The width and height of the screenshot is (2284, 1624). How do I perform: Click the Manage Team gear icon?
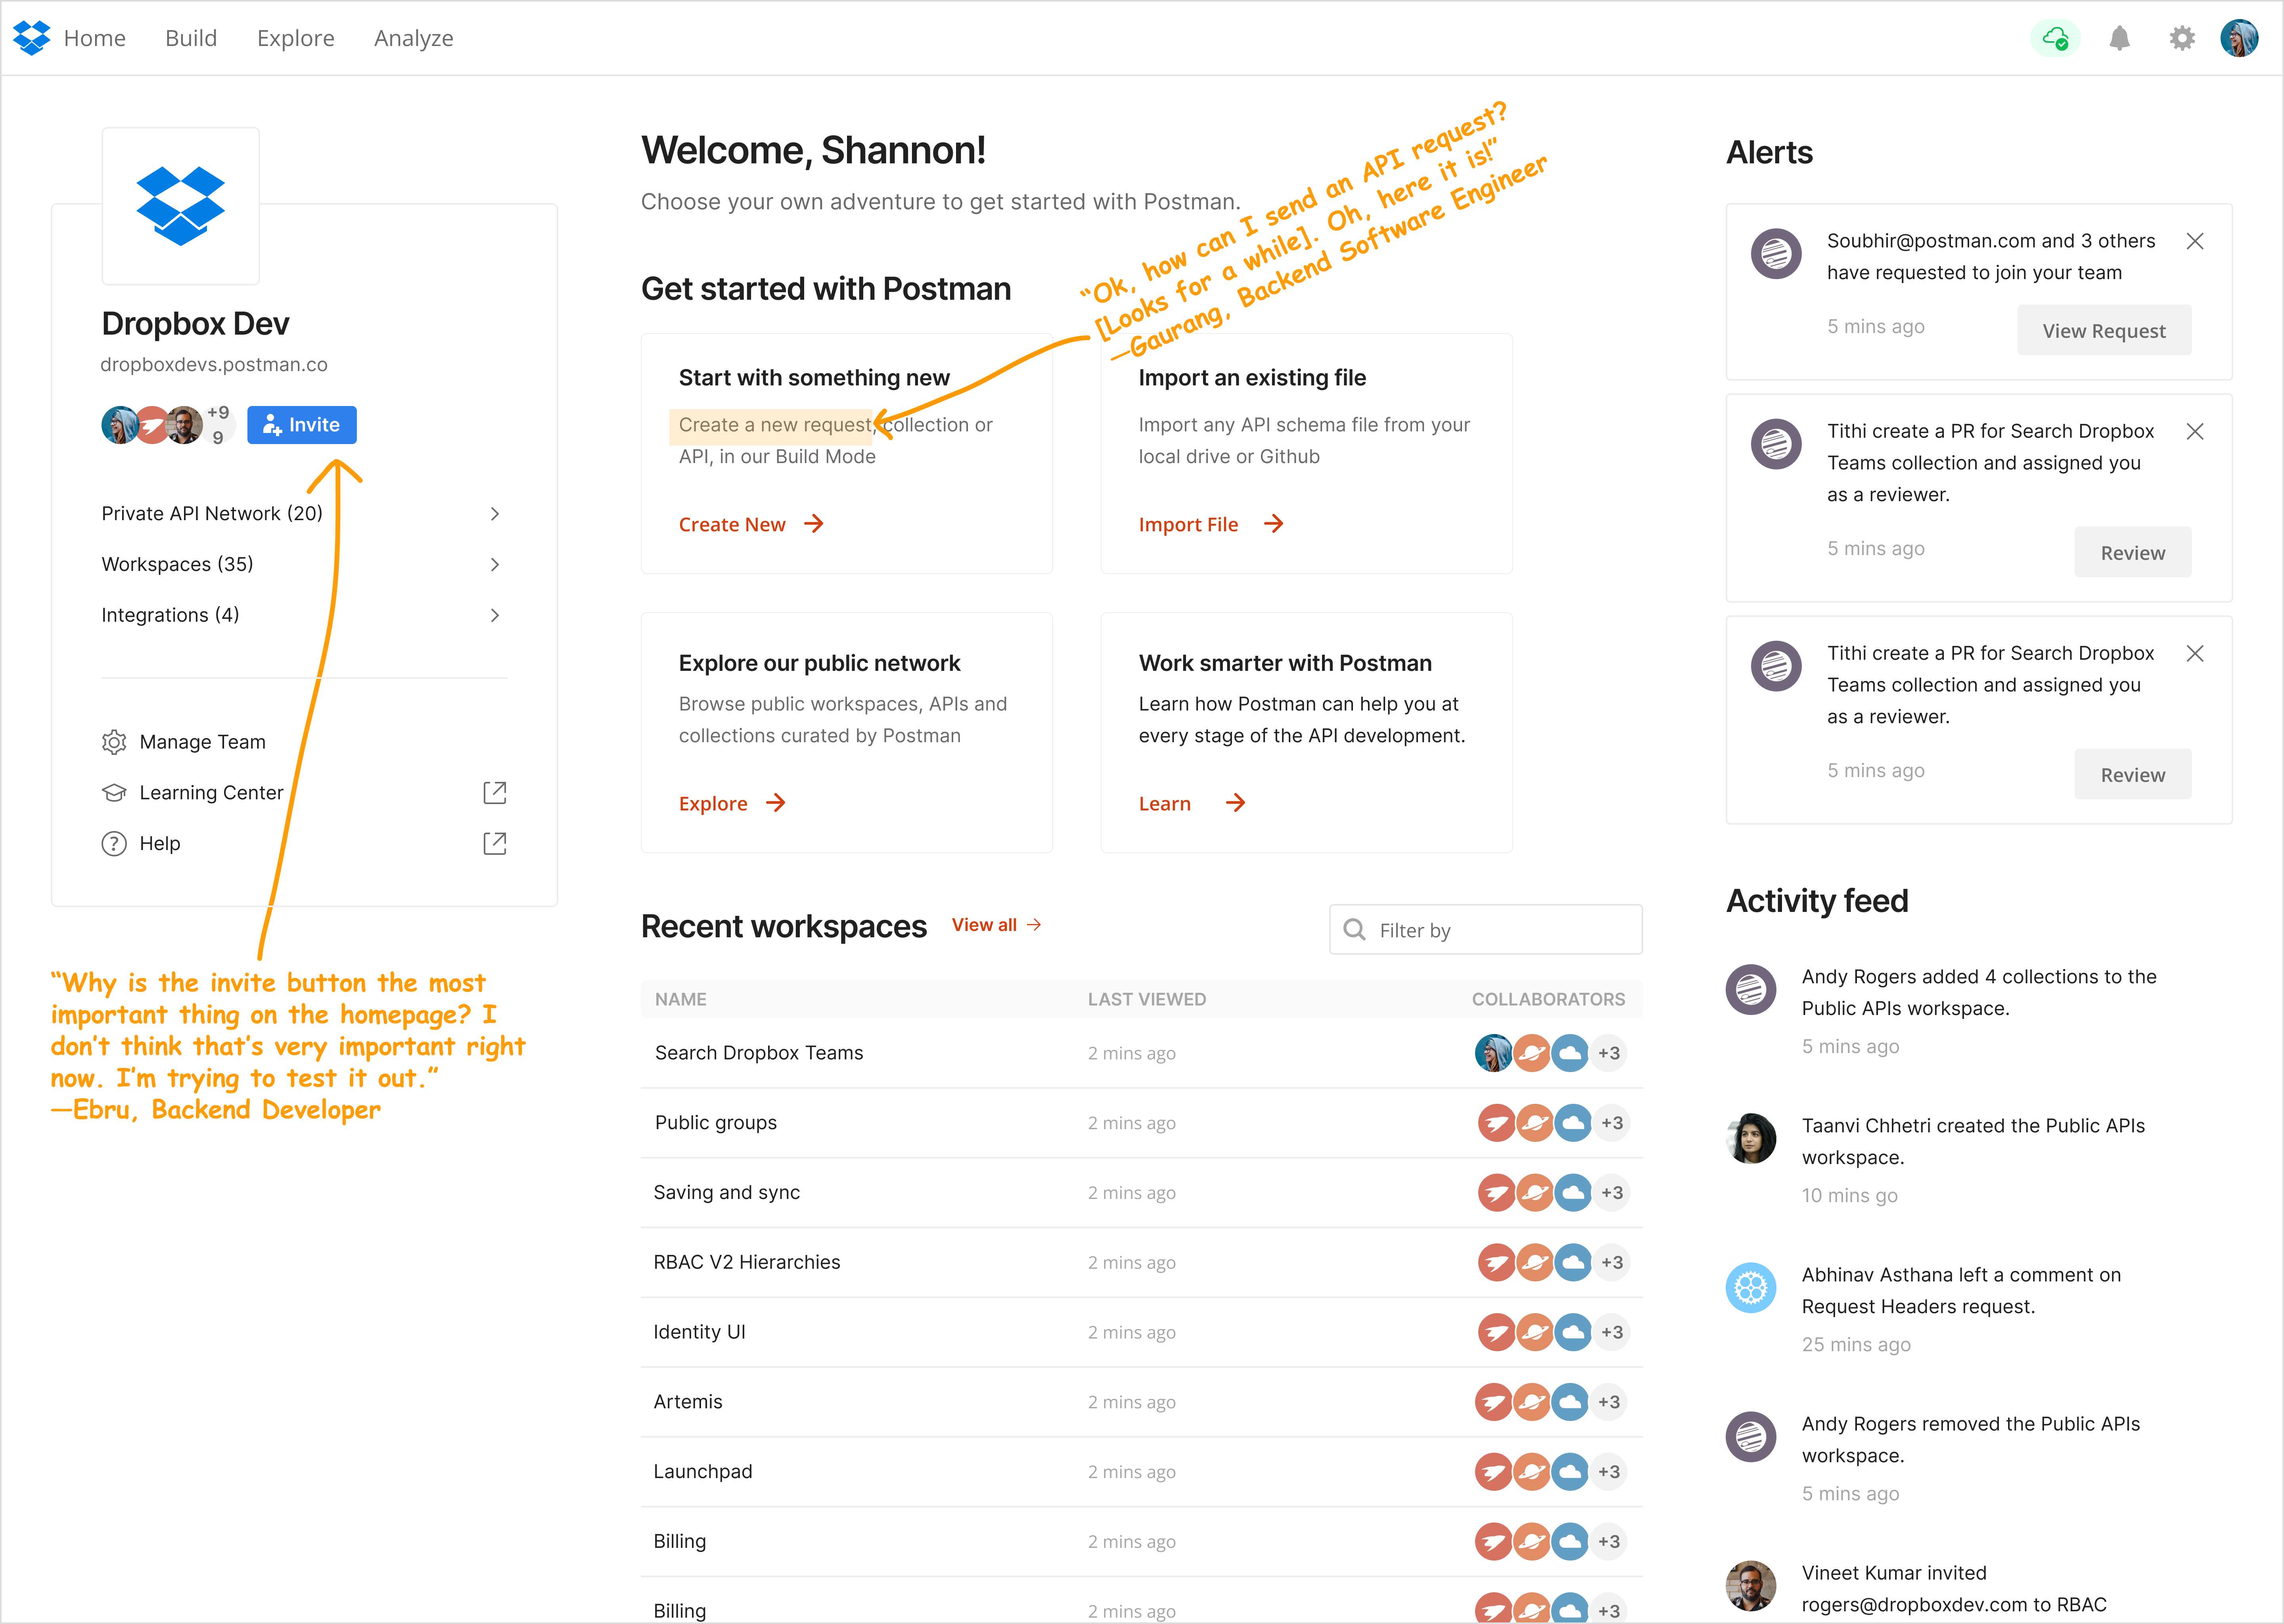[114, 742]
